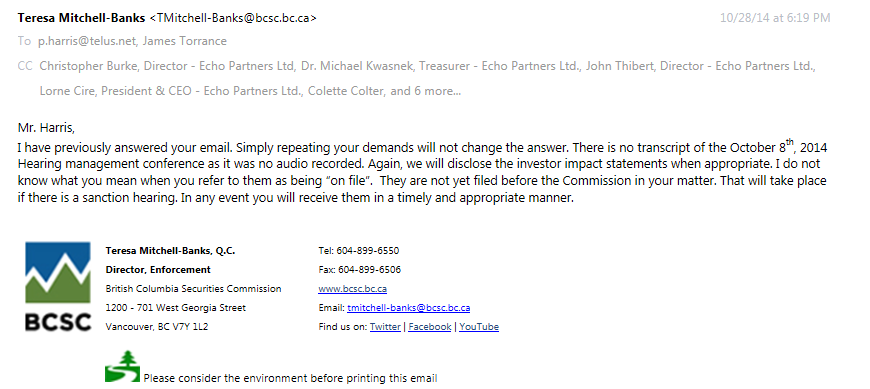Click the green tree environment icon
The image size is (870, 389).
pyautogui.click(x=122, y=366)
